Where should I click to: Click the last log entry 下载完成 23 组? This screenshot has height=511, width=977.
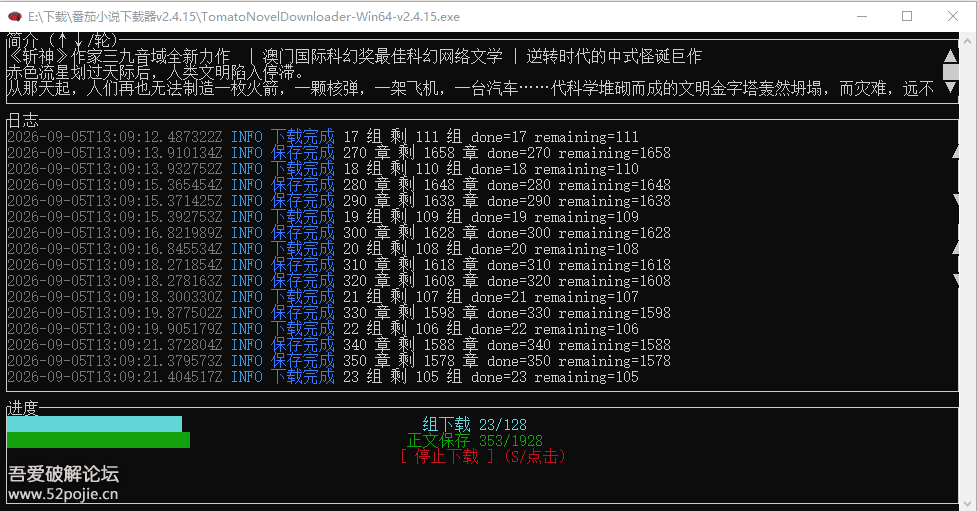[323, 377]
